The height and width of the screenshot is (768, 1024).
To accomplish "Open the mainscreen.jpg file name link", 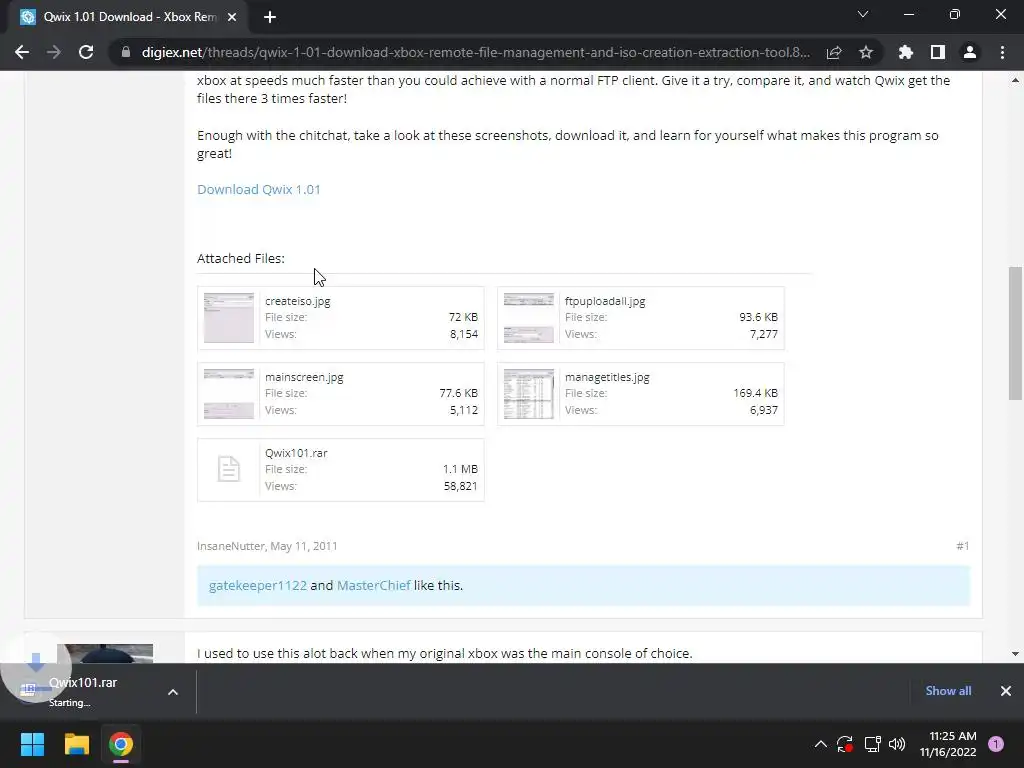I will point(304,377).
